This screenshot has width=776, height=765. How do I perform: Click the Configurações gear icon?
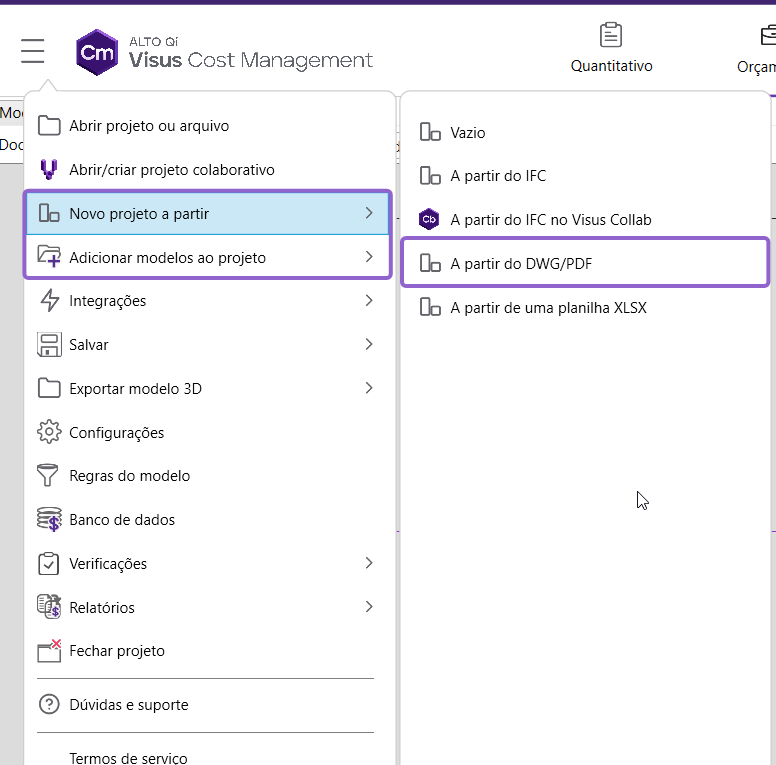click(49, 432)
